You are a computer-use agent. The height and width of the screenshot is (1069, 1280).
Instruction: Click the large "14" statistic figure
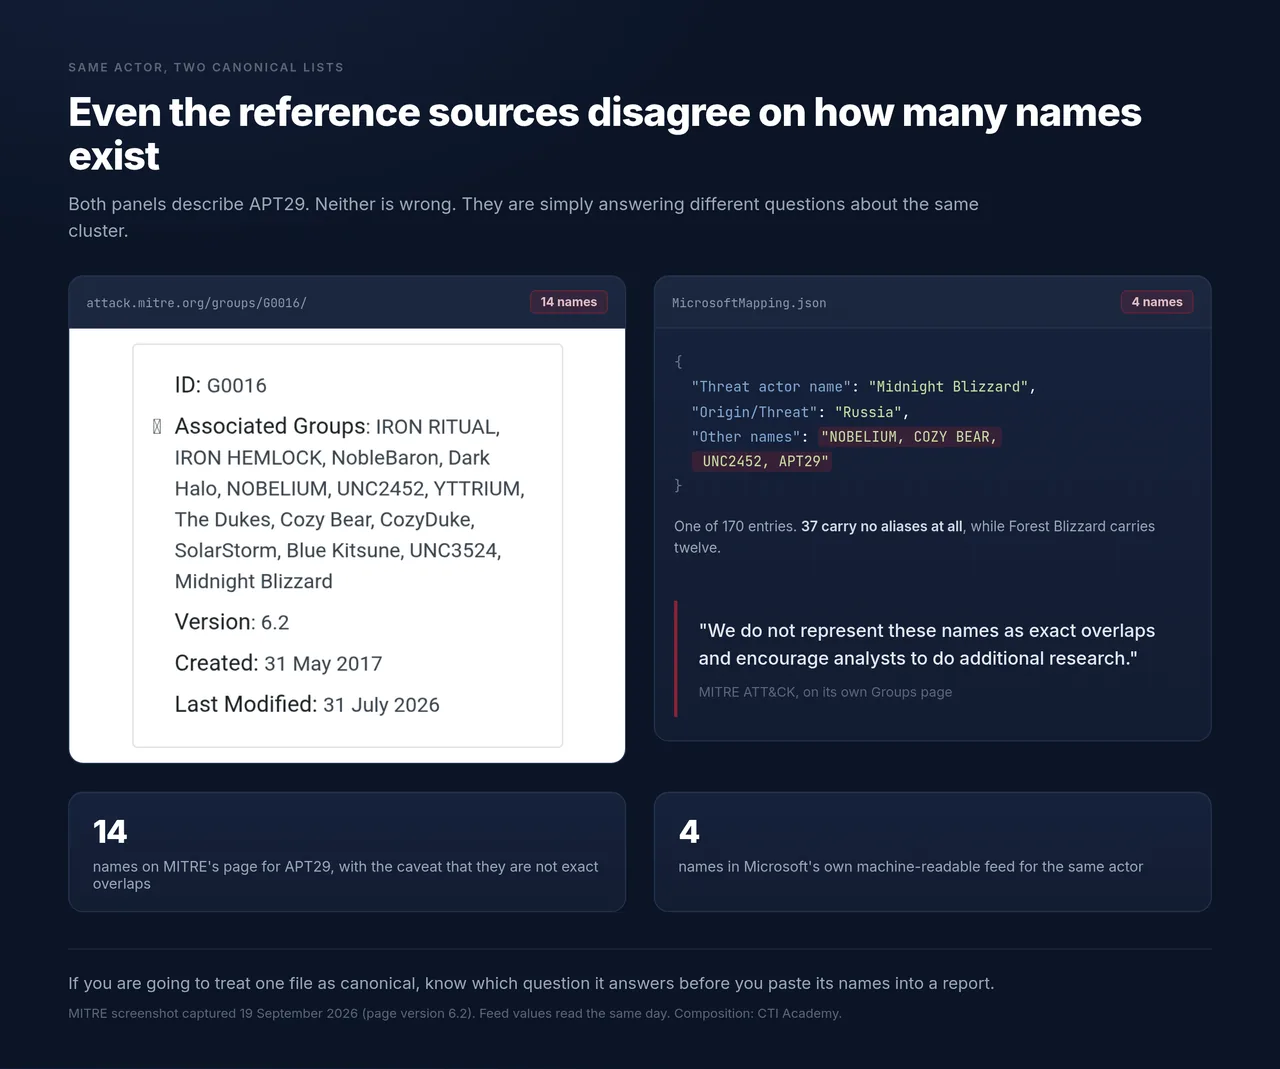tap(110, 832)
